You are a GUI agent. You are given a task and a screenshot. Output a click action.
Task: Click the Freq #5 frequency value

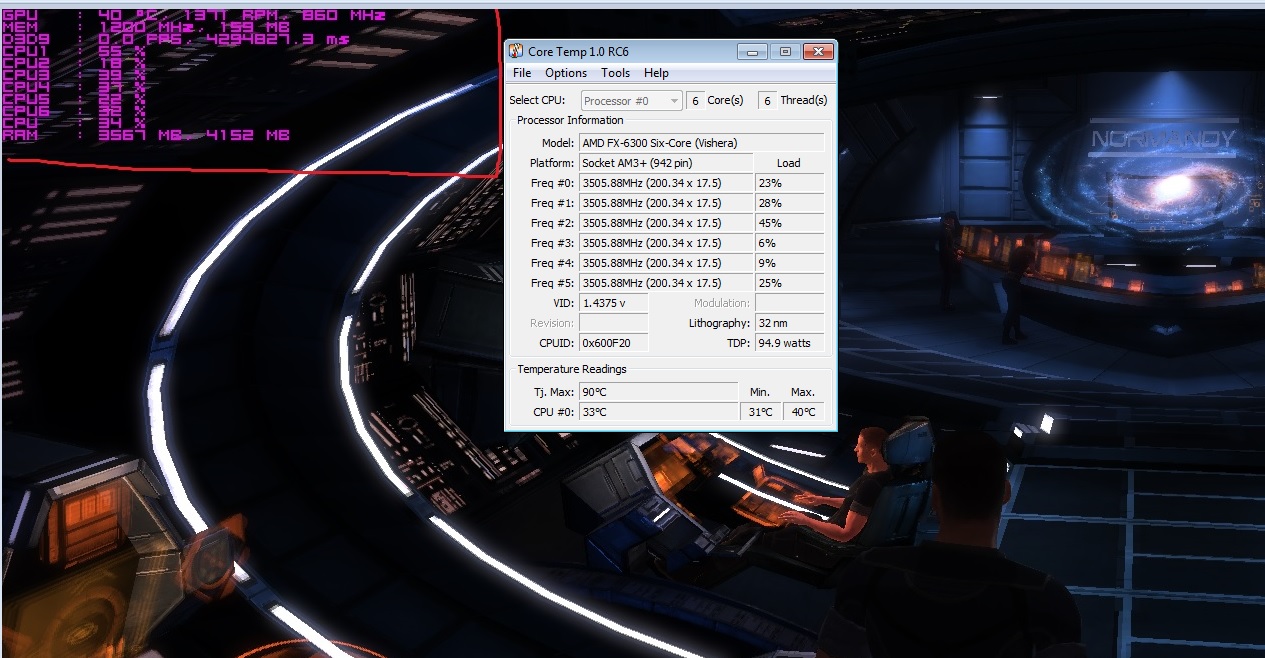pyautogui.click(x=666, y=283)
